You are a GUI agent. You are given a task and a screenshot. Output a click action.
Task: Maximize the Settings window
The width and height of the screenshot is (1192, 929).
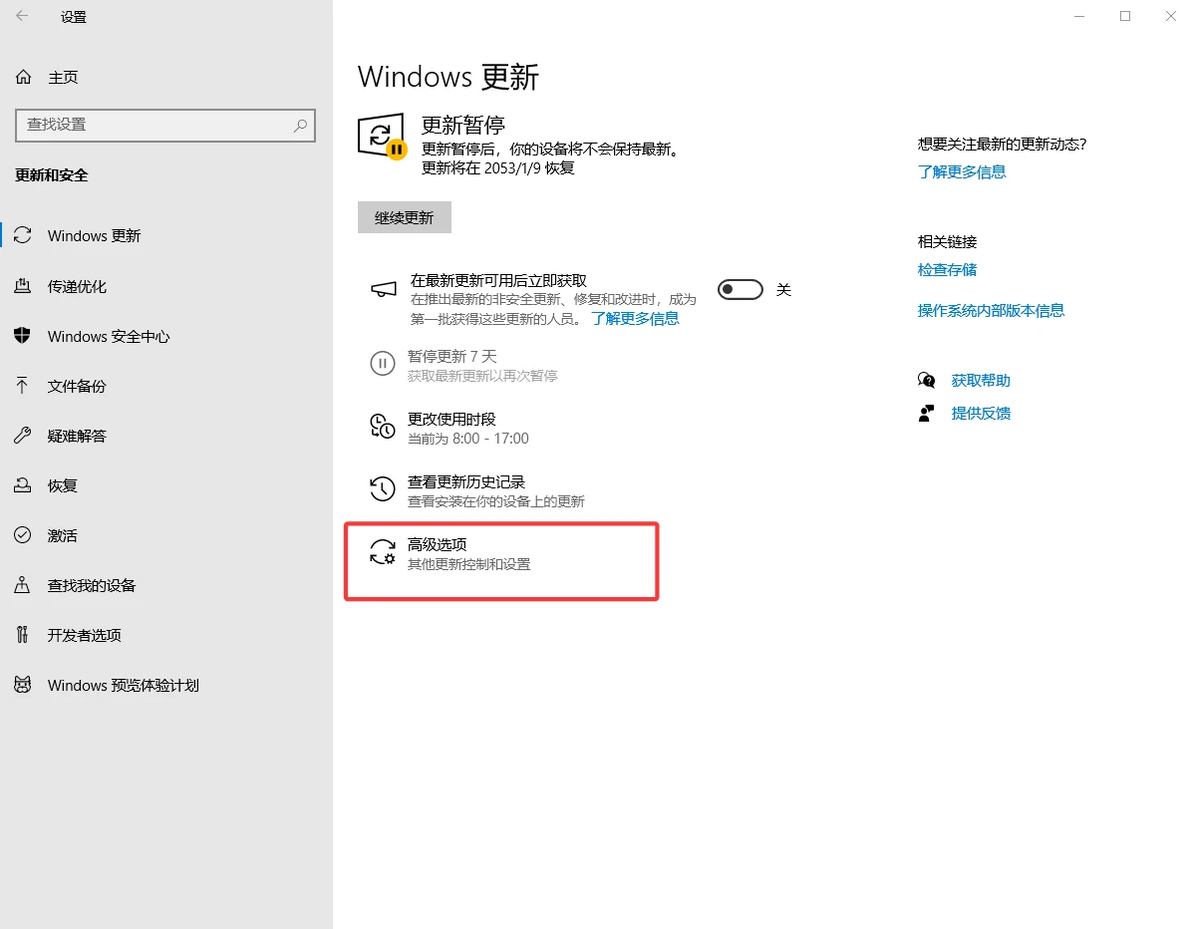click(1125, 16)
